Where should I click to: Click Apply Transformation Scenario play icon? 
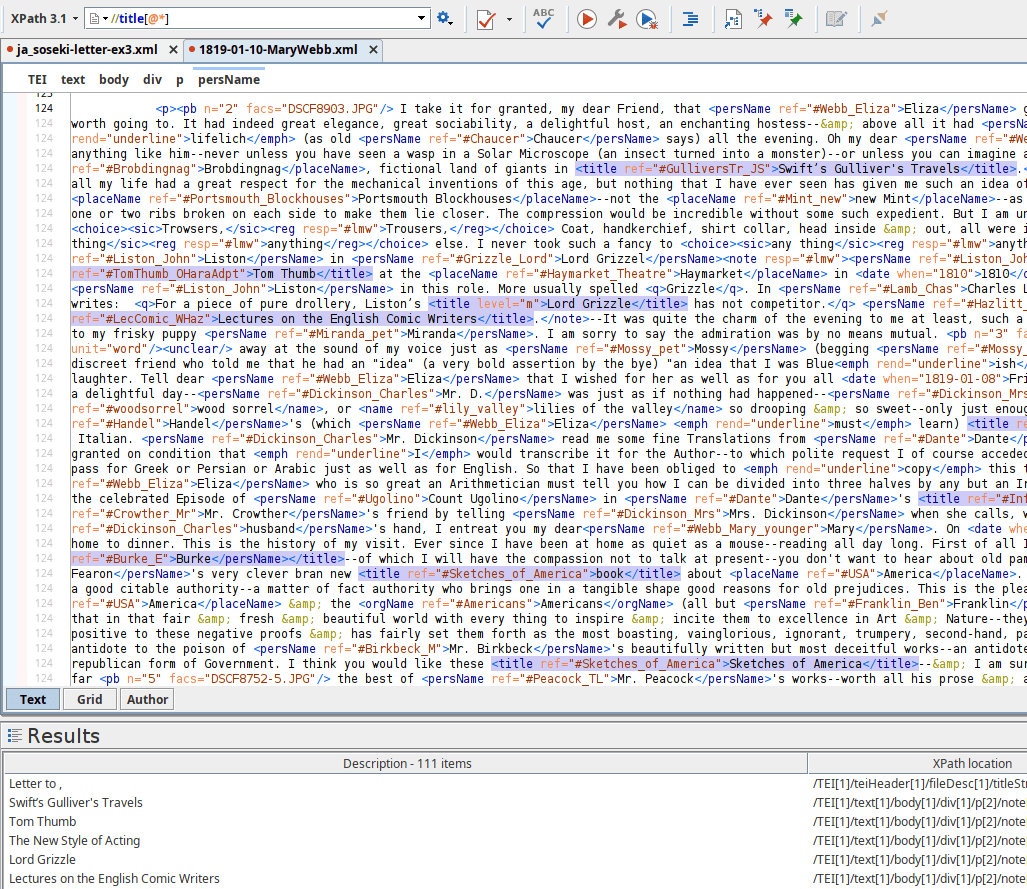(x=587, y=19)
